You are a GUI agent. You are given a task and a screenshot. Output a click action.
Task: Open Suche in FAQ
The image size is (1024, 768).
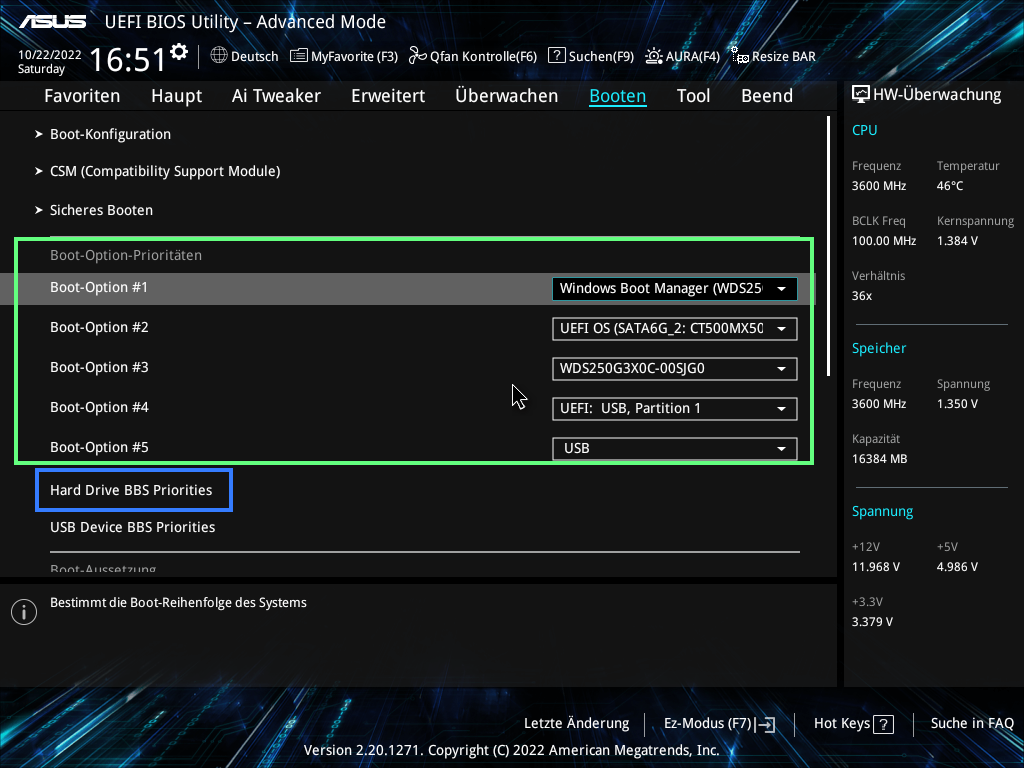[972, 724]
